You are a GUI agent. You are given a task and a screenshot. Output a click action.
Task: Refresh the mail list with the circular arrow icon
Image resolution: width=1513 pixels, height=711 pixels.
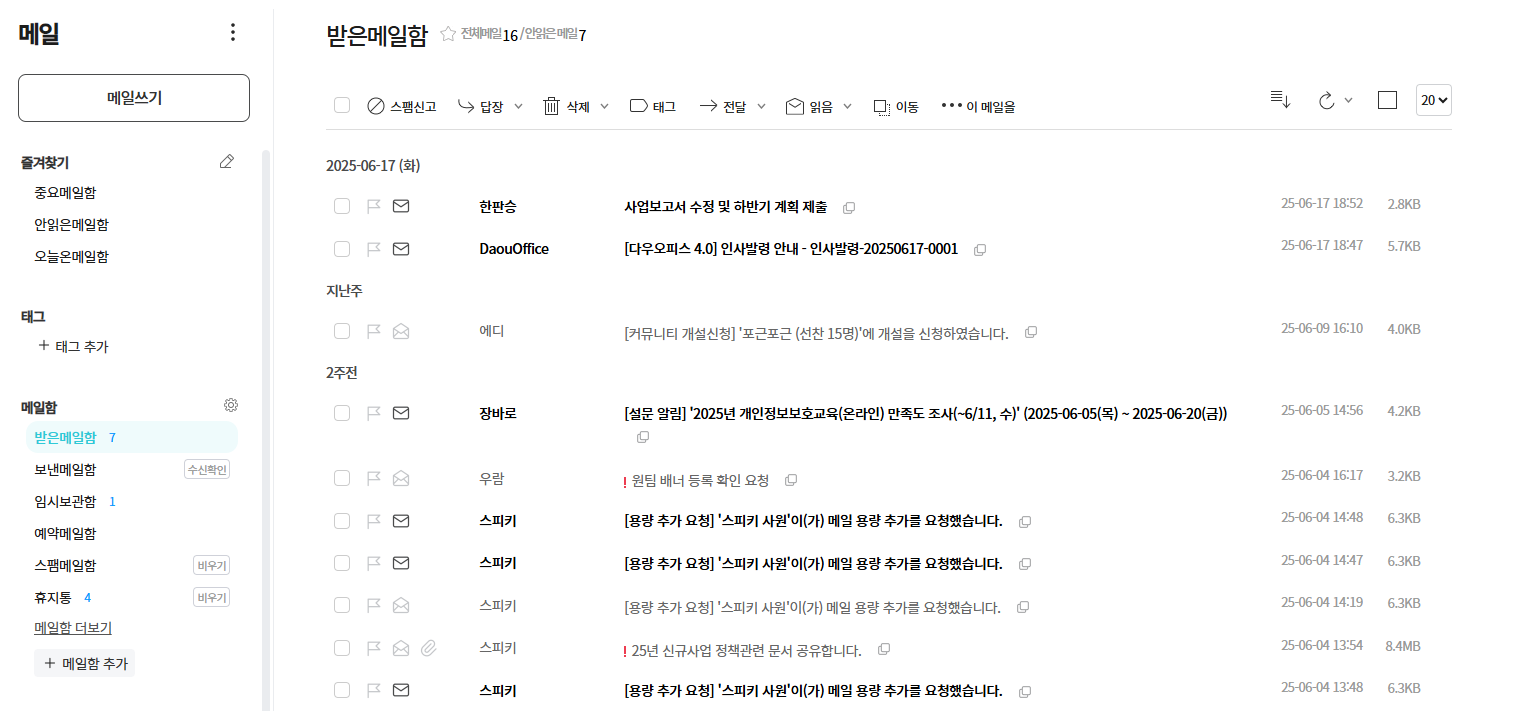coord(1329,100)
